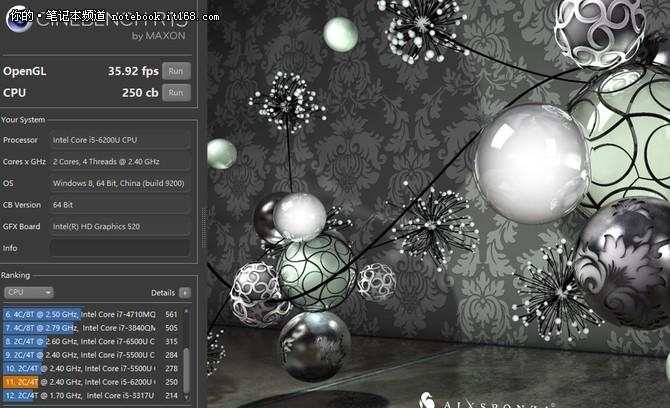Run the CPU benchmark test

[x=176, y=93]
